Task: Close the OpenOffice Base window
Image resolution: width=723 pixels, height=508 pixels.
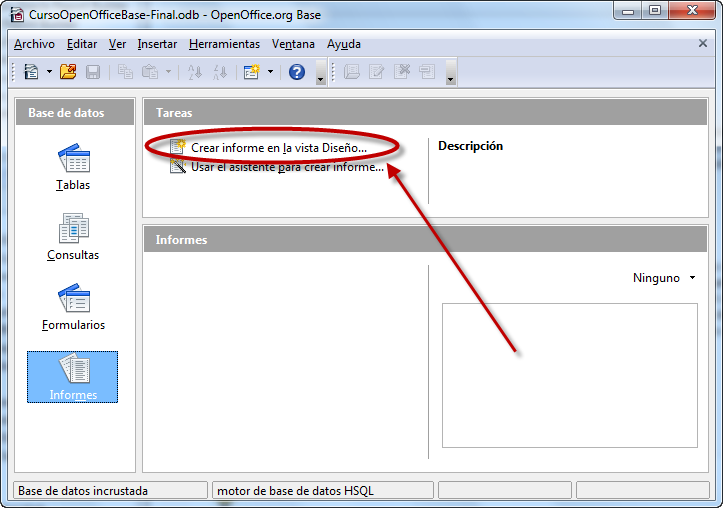Action: tap(692, 11)
